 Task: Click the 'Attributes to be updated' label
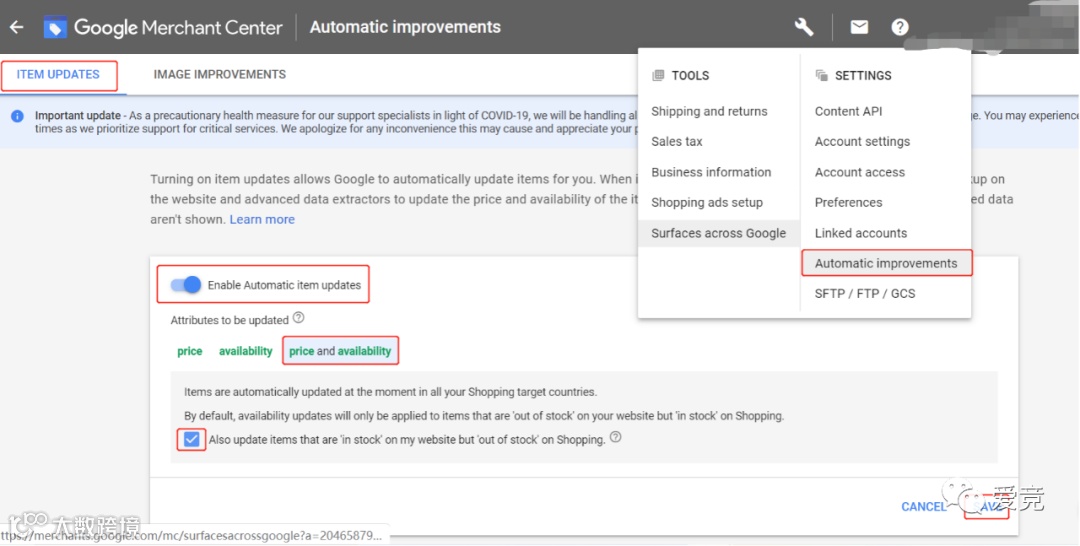229,320
